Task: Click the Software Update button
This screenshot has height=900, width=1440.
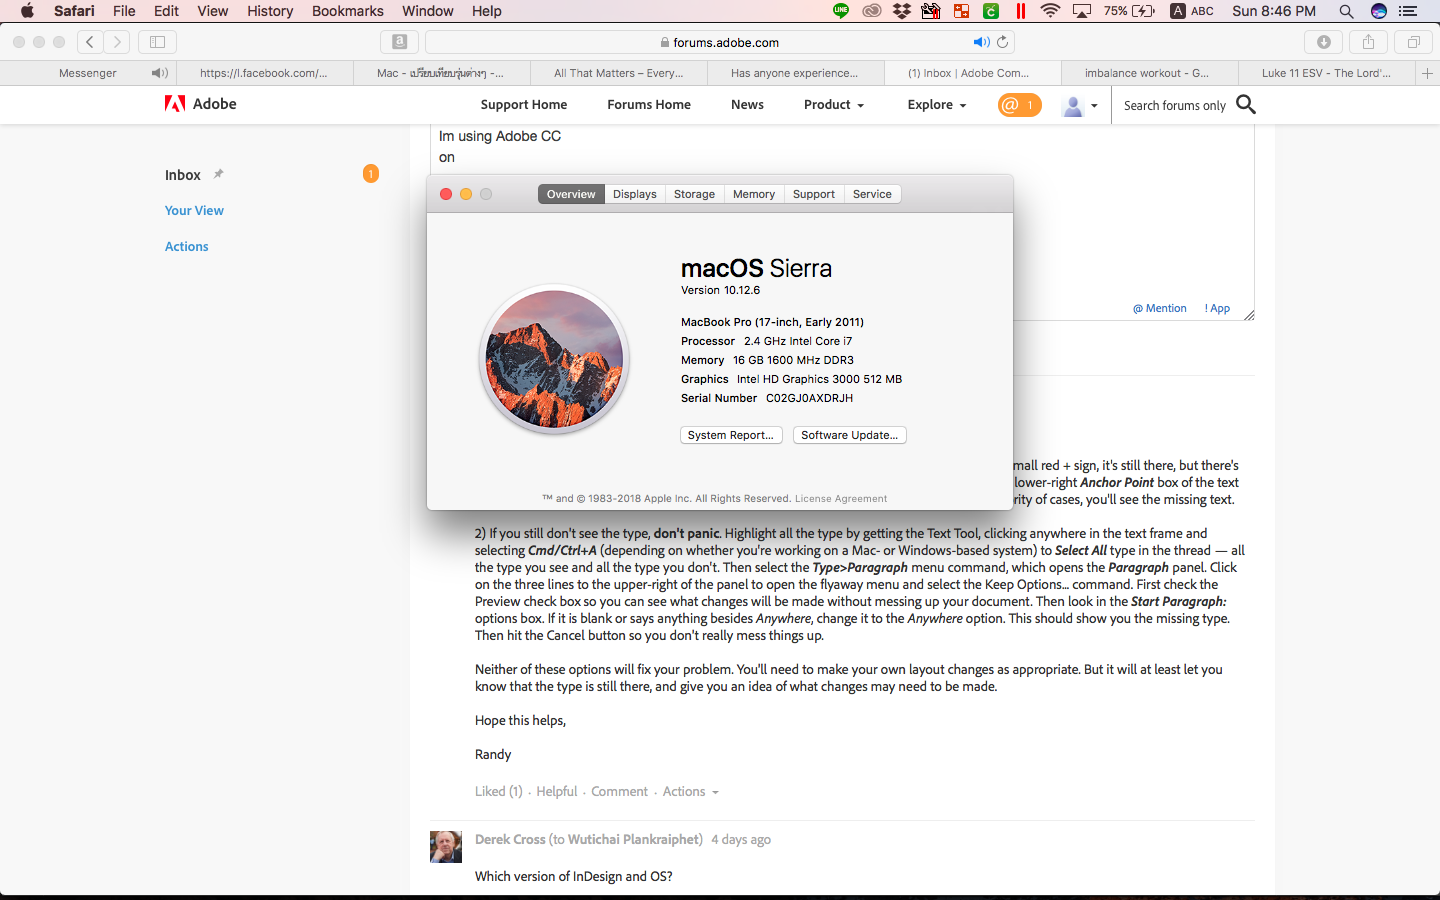Action: coord(849,435)
